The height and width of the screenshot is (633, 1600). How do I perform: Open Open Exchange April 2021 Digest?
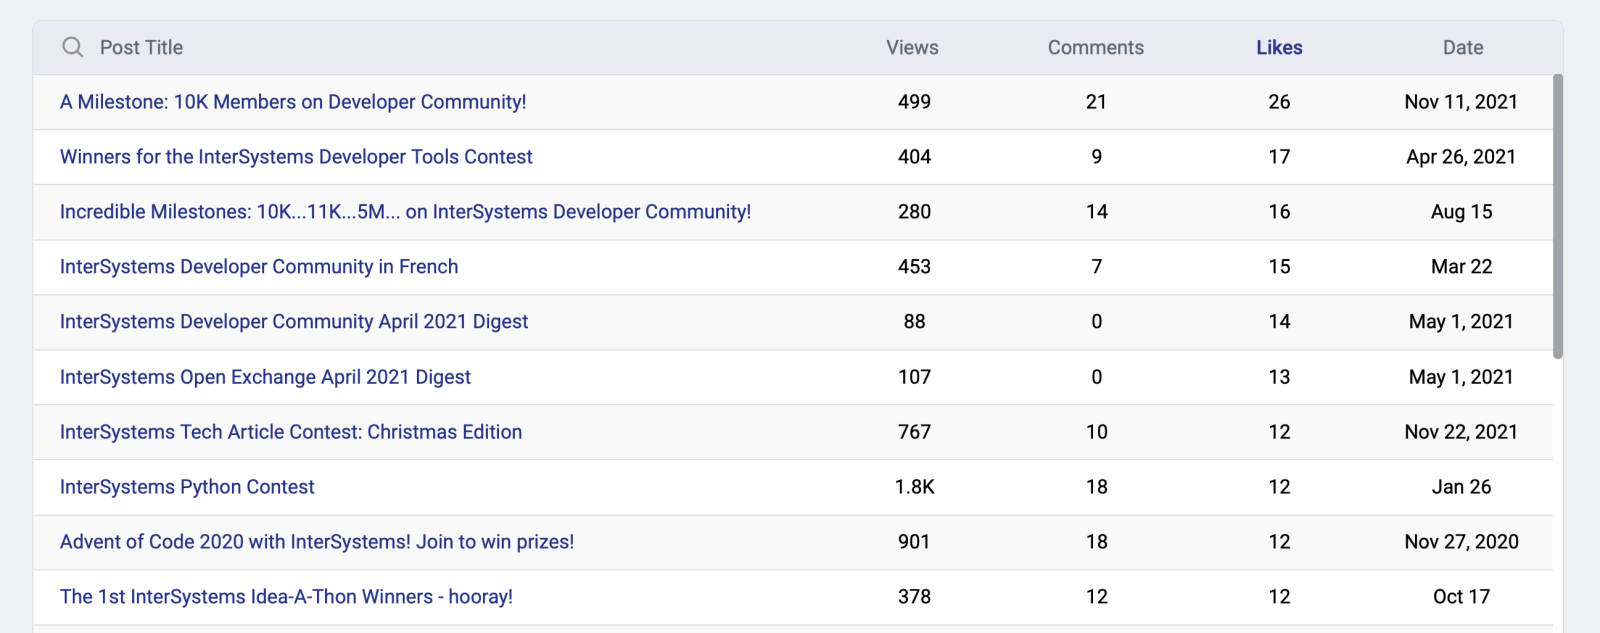tap(265, 377)
